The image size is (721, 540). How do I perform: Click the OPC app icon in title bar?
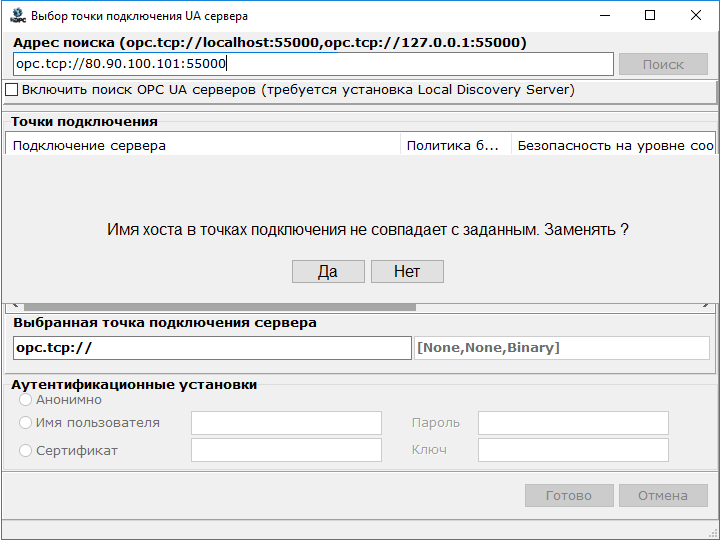(x=18, y=15)
